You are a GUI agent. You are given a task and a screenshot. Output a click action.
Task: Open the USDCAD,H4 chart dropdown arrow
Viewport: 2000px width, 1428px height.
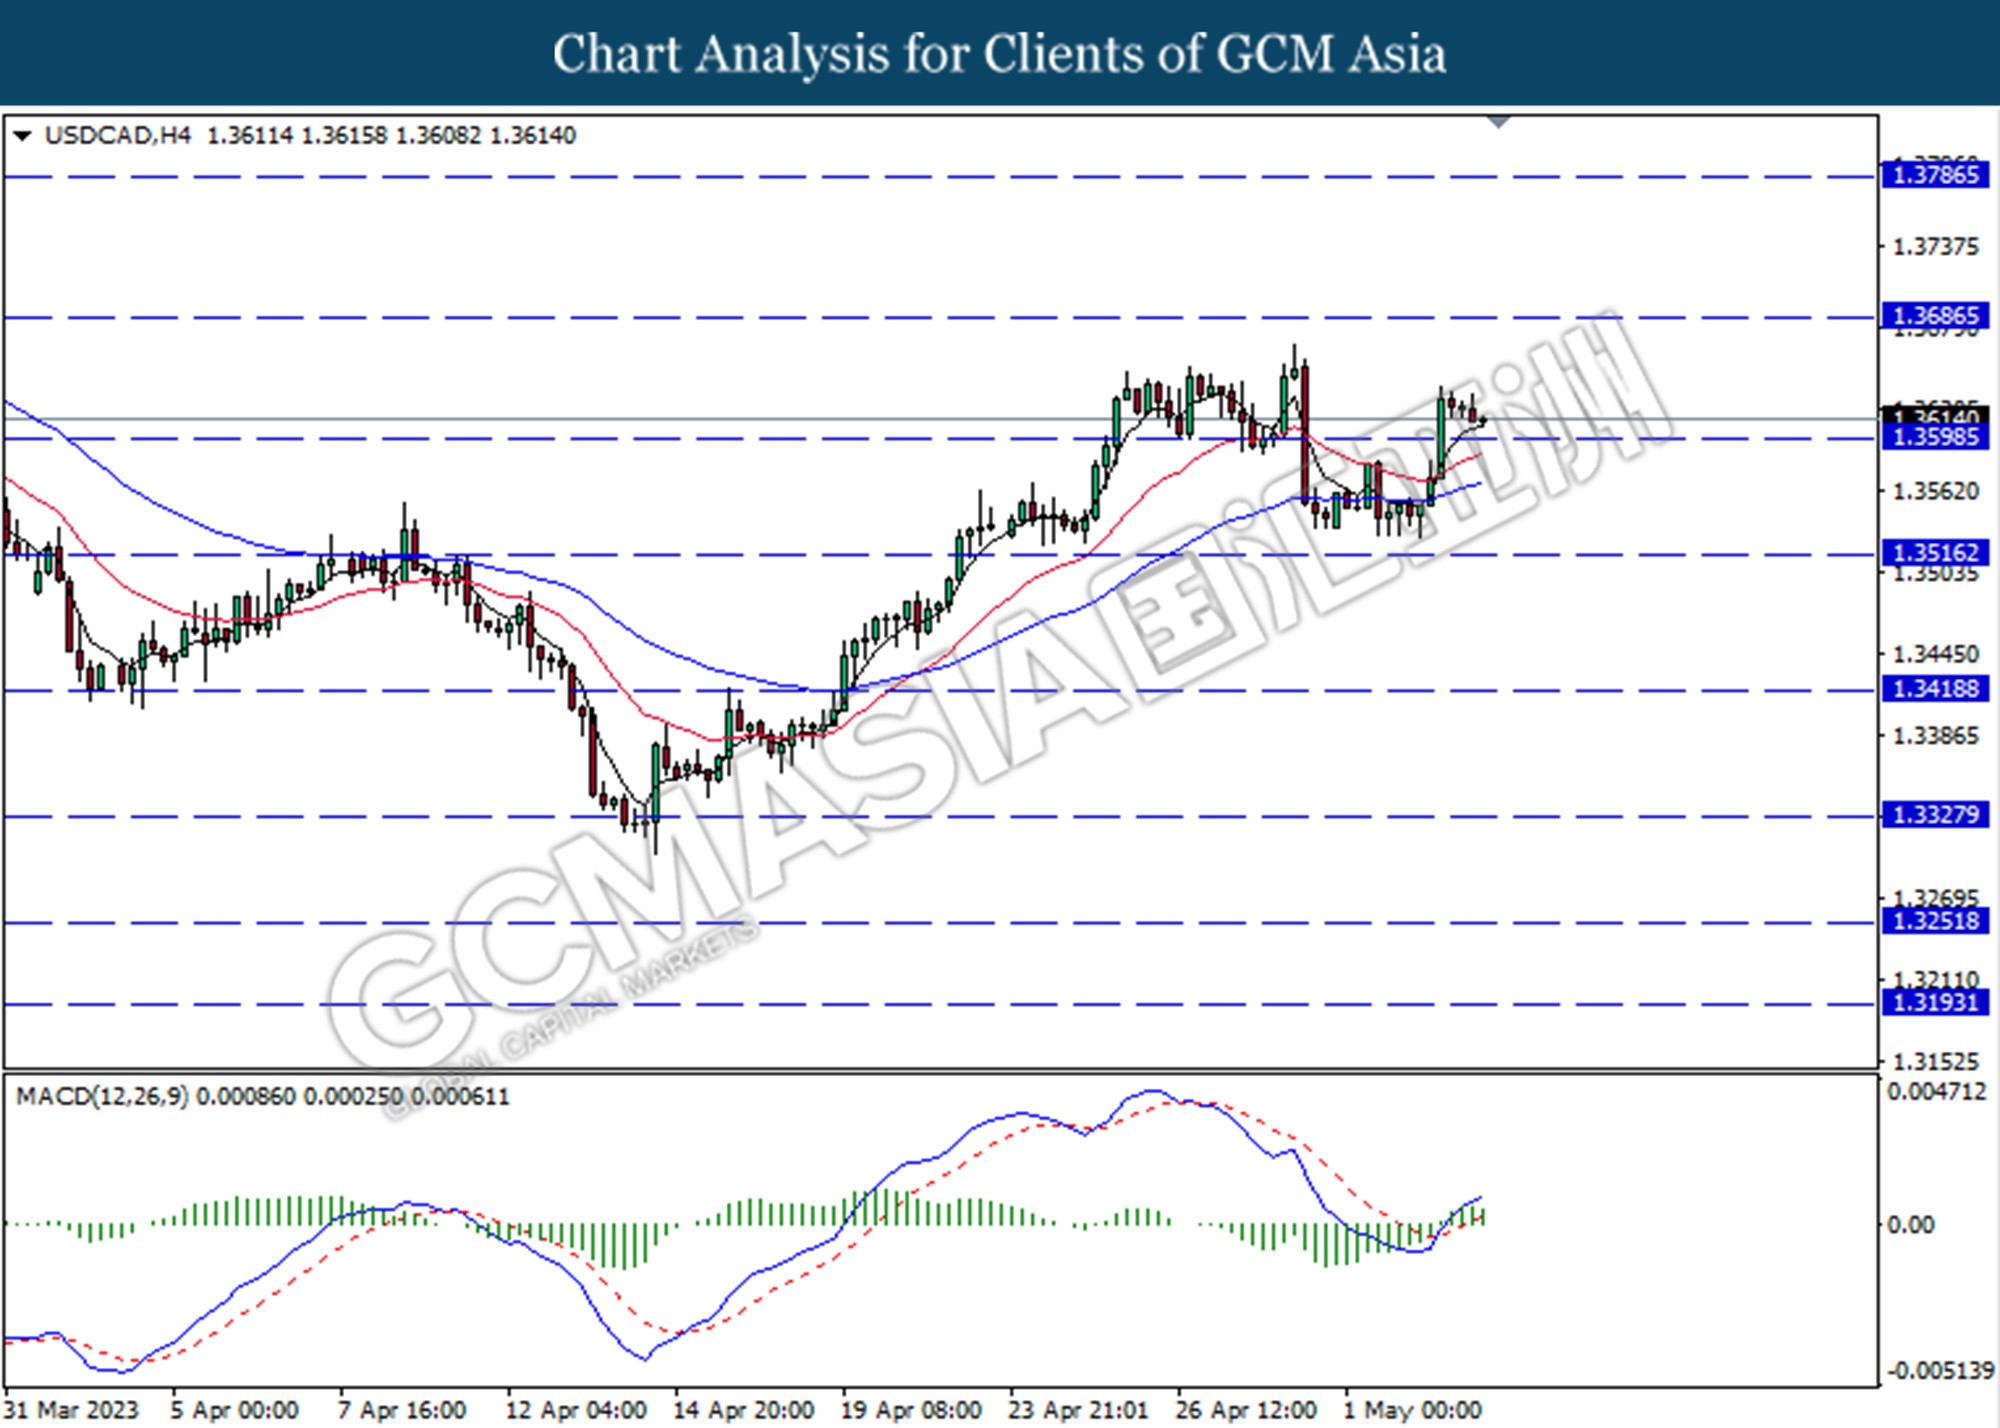22,136
